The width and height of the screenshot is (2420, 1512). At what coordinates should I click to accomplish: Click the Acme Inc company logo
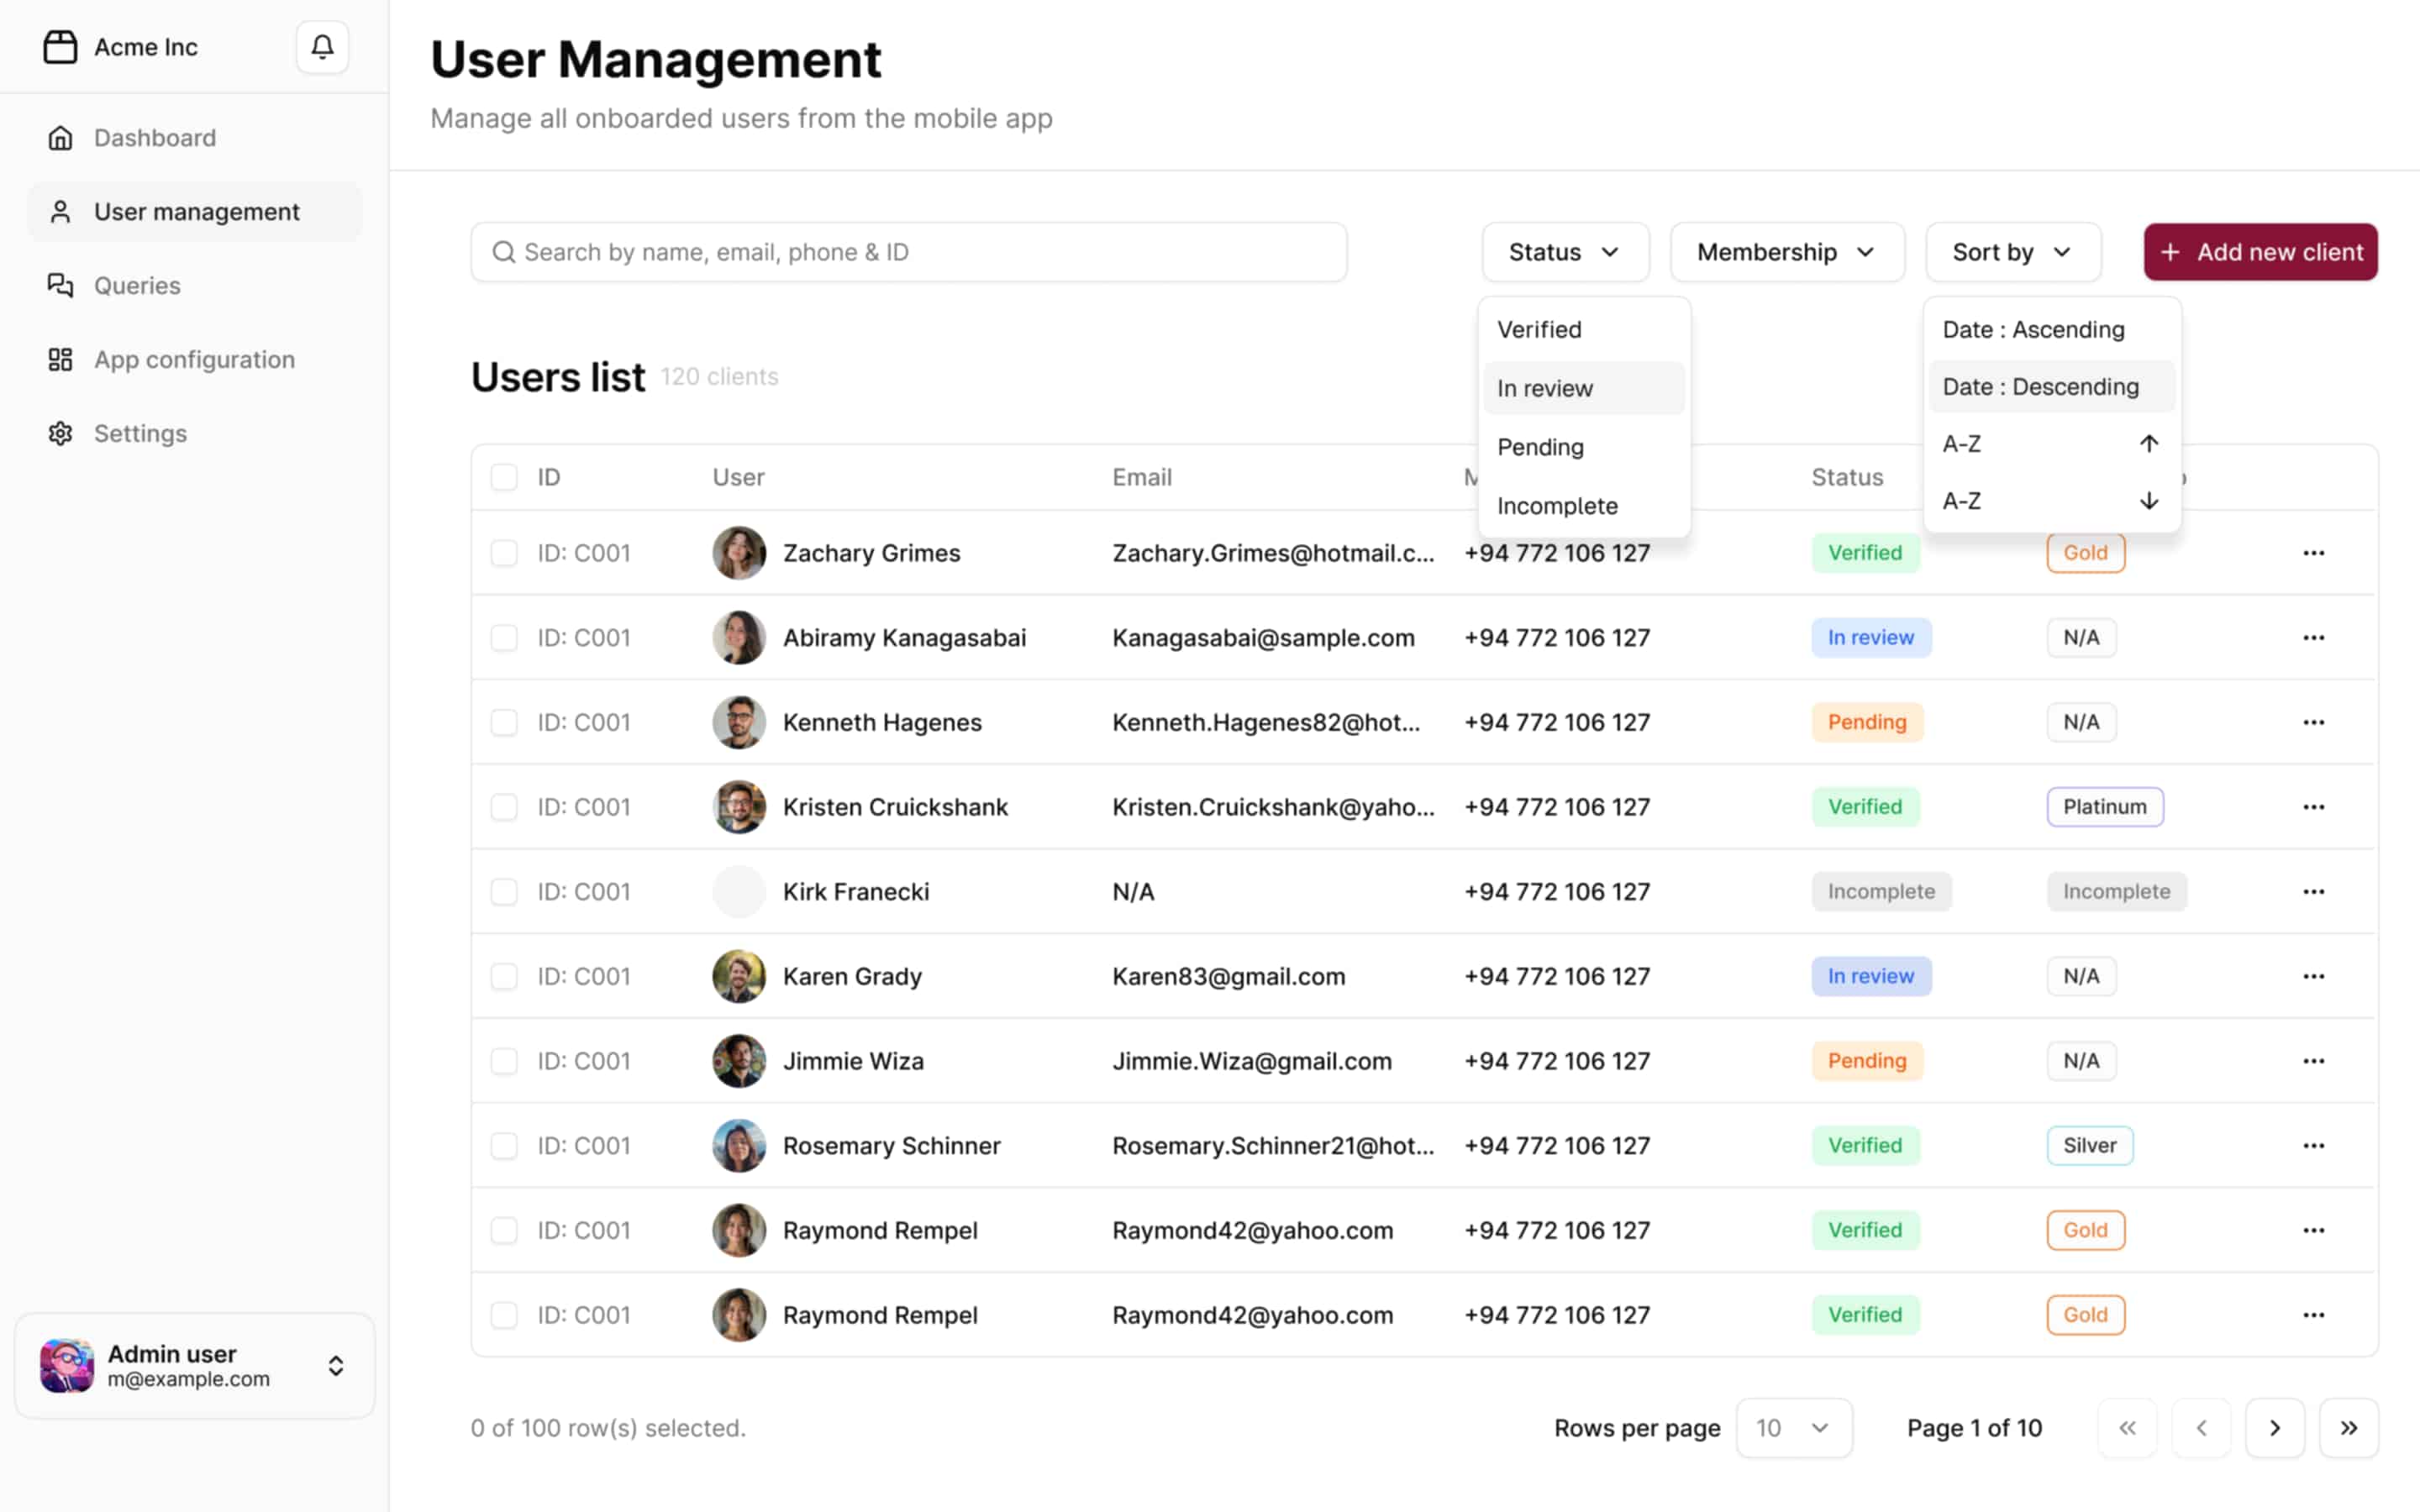click(x=60, y=46)
